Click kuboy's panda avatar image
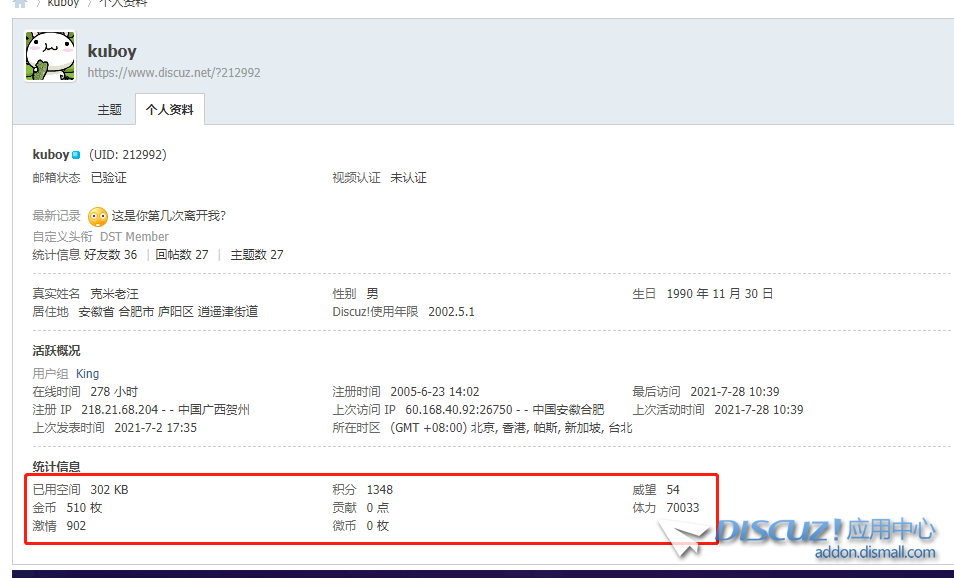The height and width of the screenshot is (578, 954). pos(50,56)
